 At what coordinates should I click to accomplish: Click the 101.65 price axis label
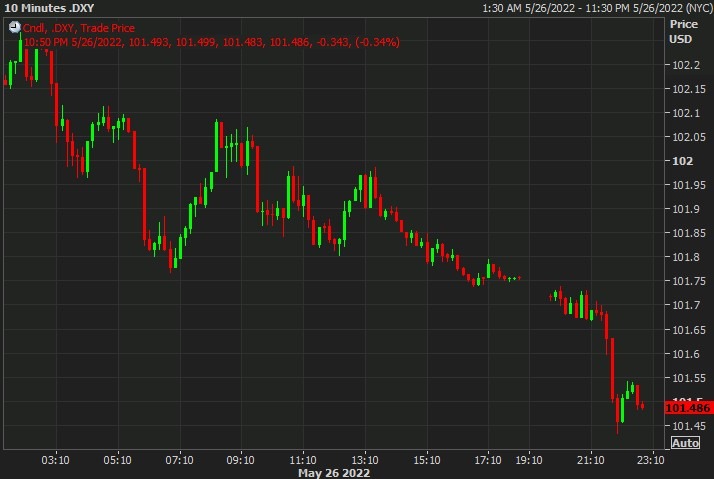pyautogui.click(x=689, y=330)
